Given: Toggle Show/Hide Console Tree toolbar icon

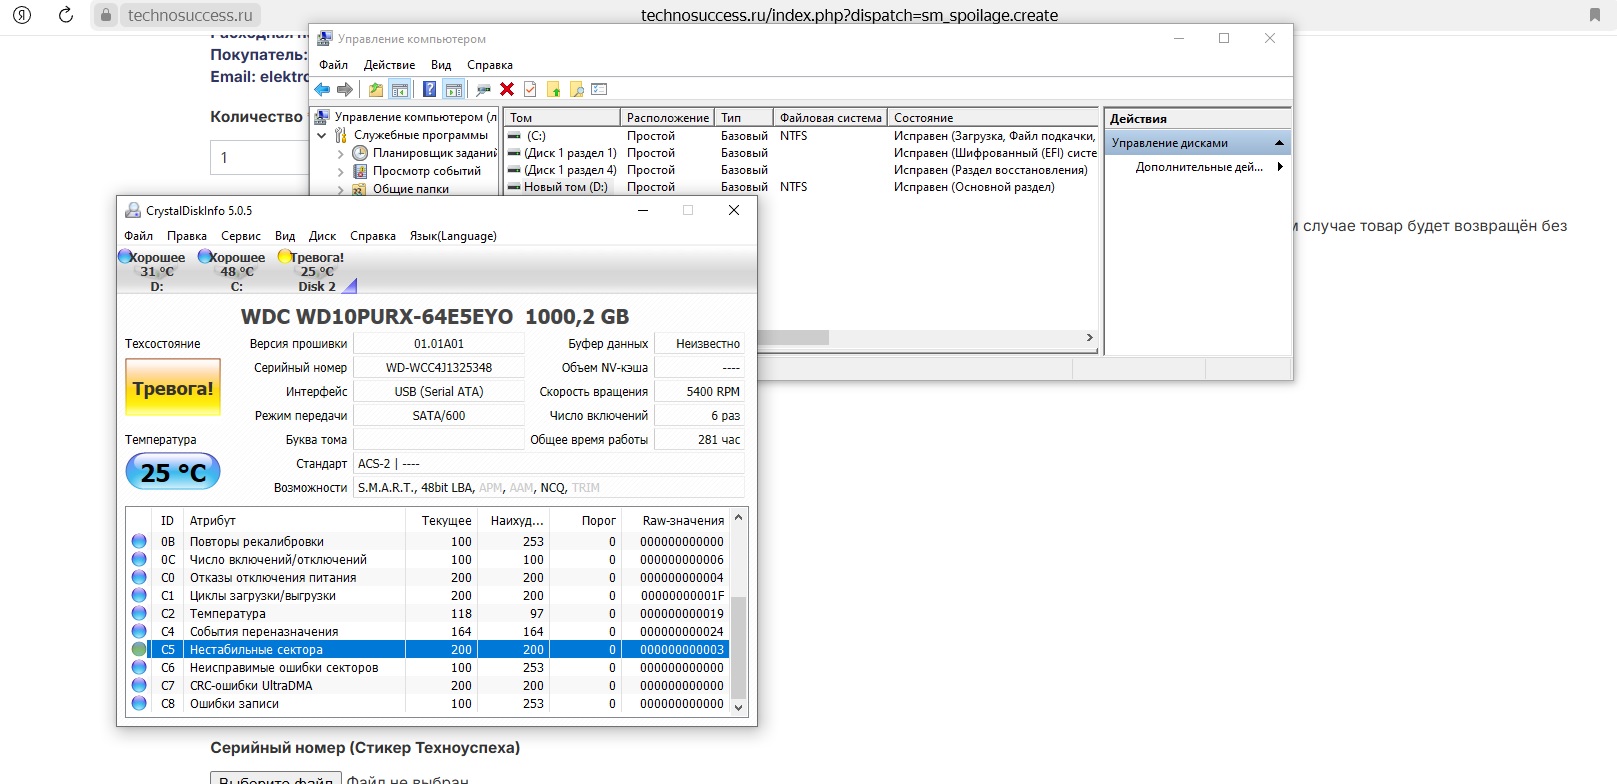Looking at the screenshot, I should [399, 90].
